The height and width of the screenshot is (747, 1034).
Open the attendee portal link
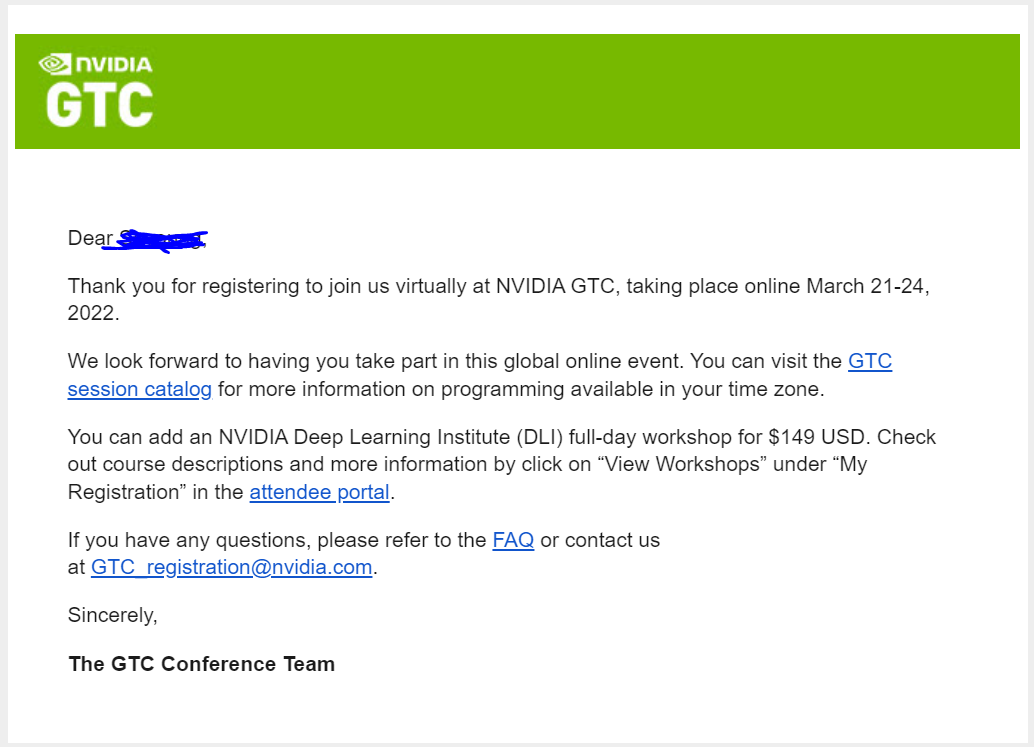[319, 492]
